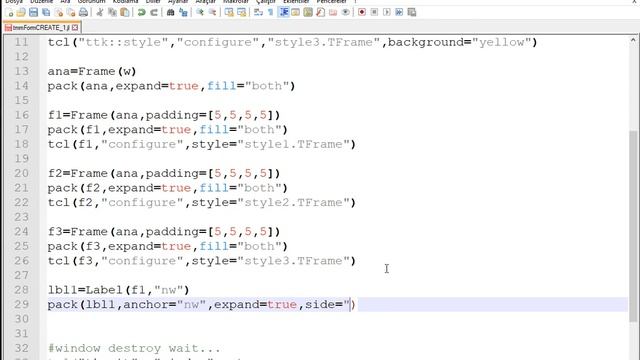
Task: Open the Dosya menu
Action: pos(14,2)
